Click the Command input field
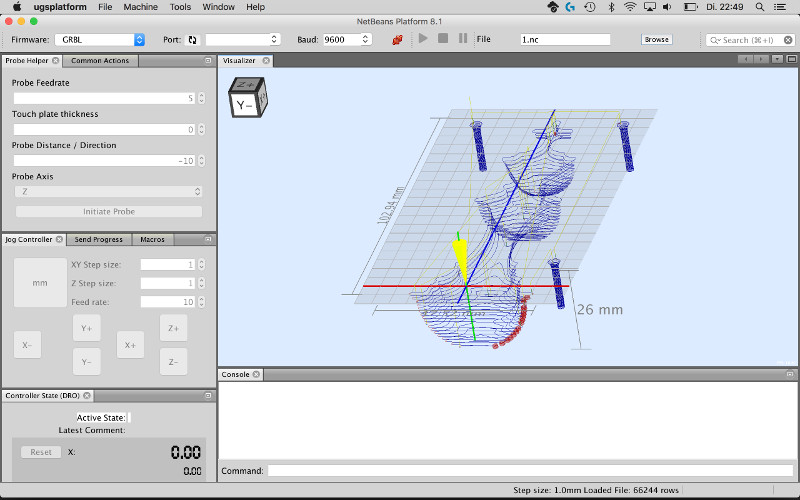Image resolution: width=800 pixels, height=500 pixels. [x=528, y=471]
